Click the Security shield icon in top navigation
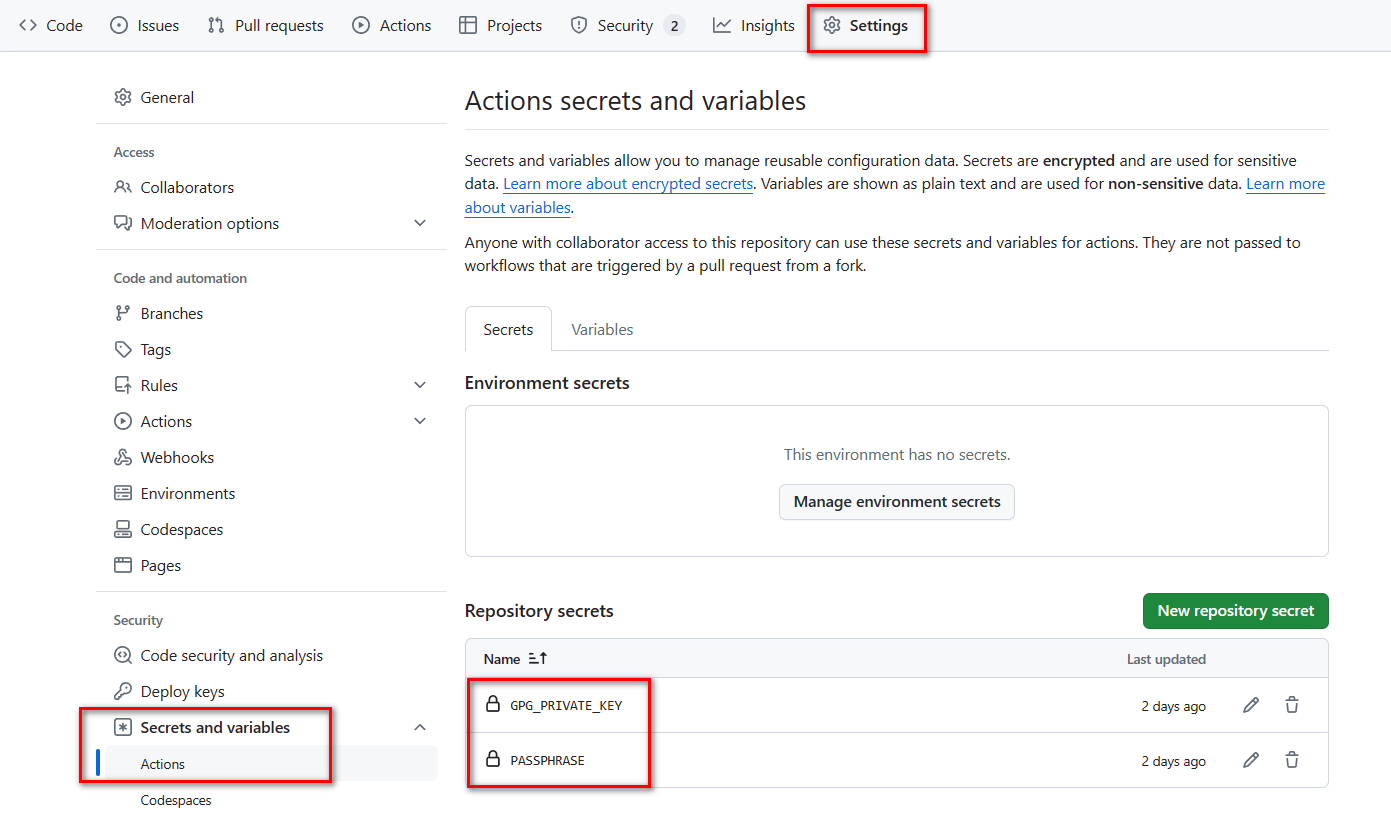 tap(579, 26)
